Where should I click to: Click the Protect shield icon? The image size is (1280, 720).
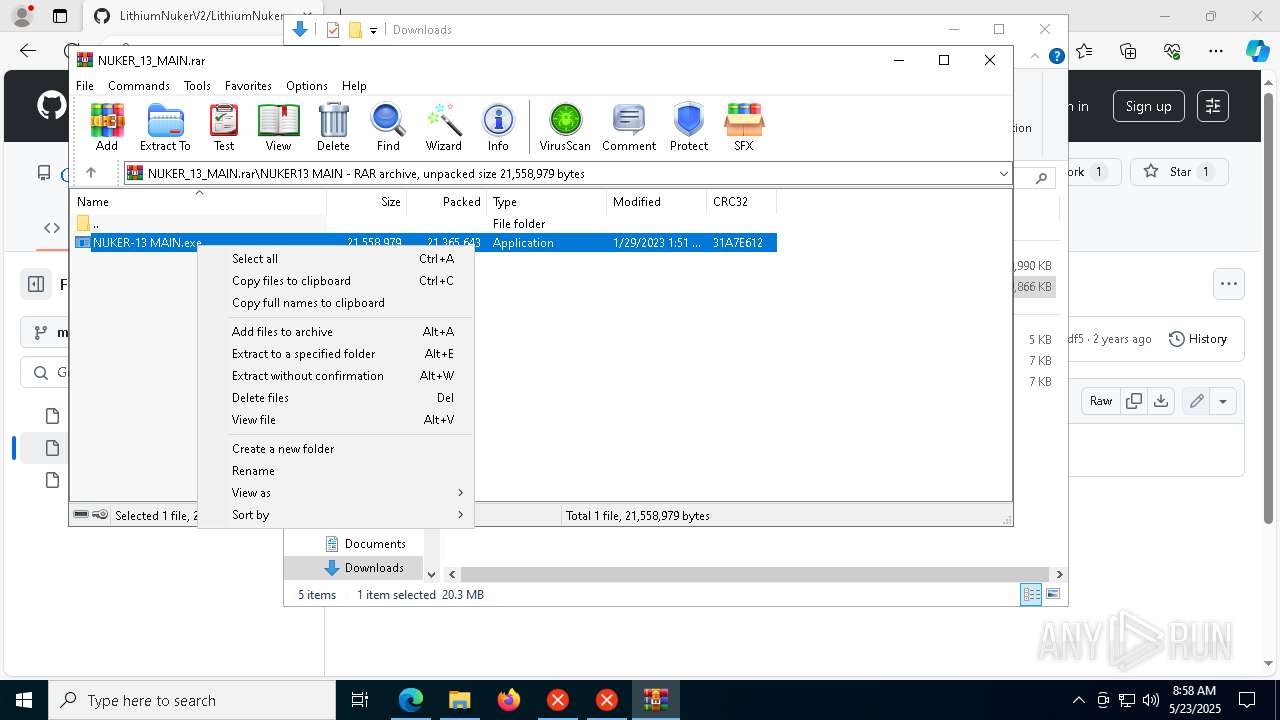click(689, 127)
